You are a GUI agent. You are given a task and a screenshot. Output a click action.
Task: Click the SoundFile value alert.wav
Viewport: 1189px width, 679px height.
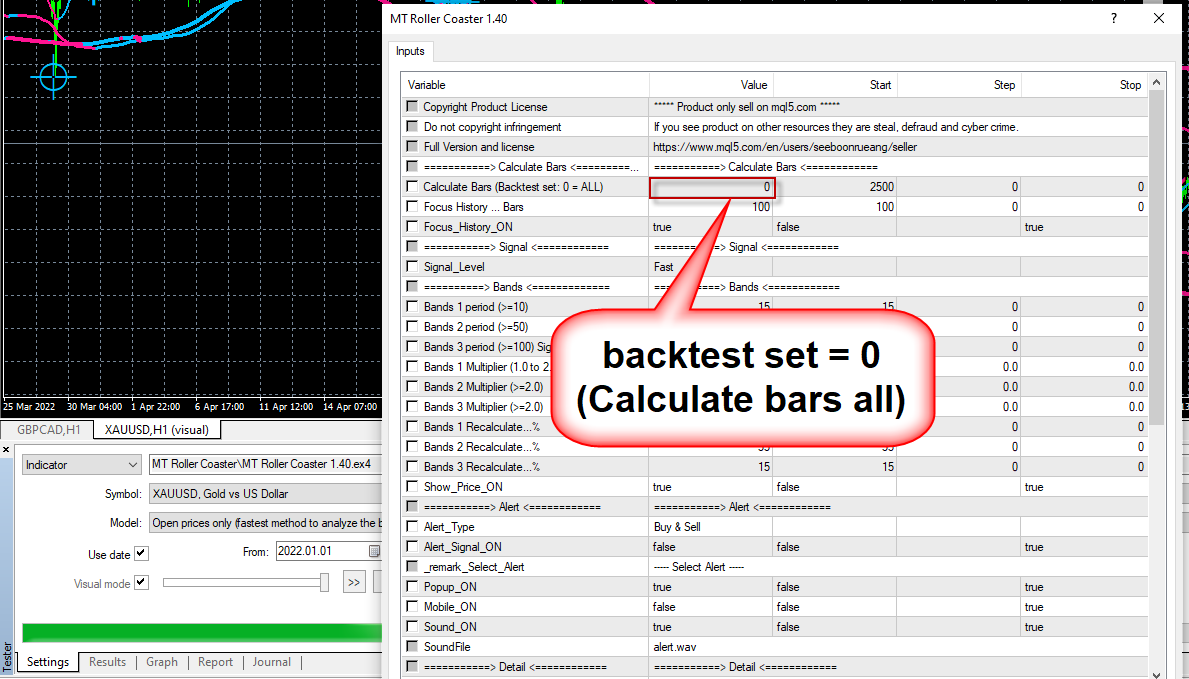point(675,646)
